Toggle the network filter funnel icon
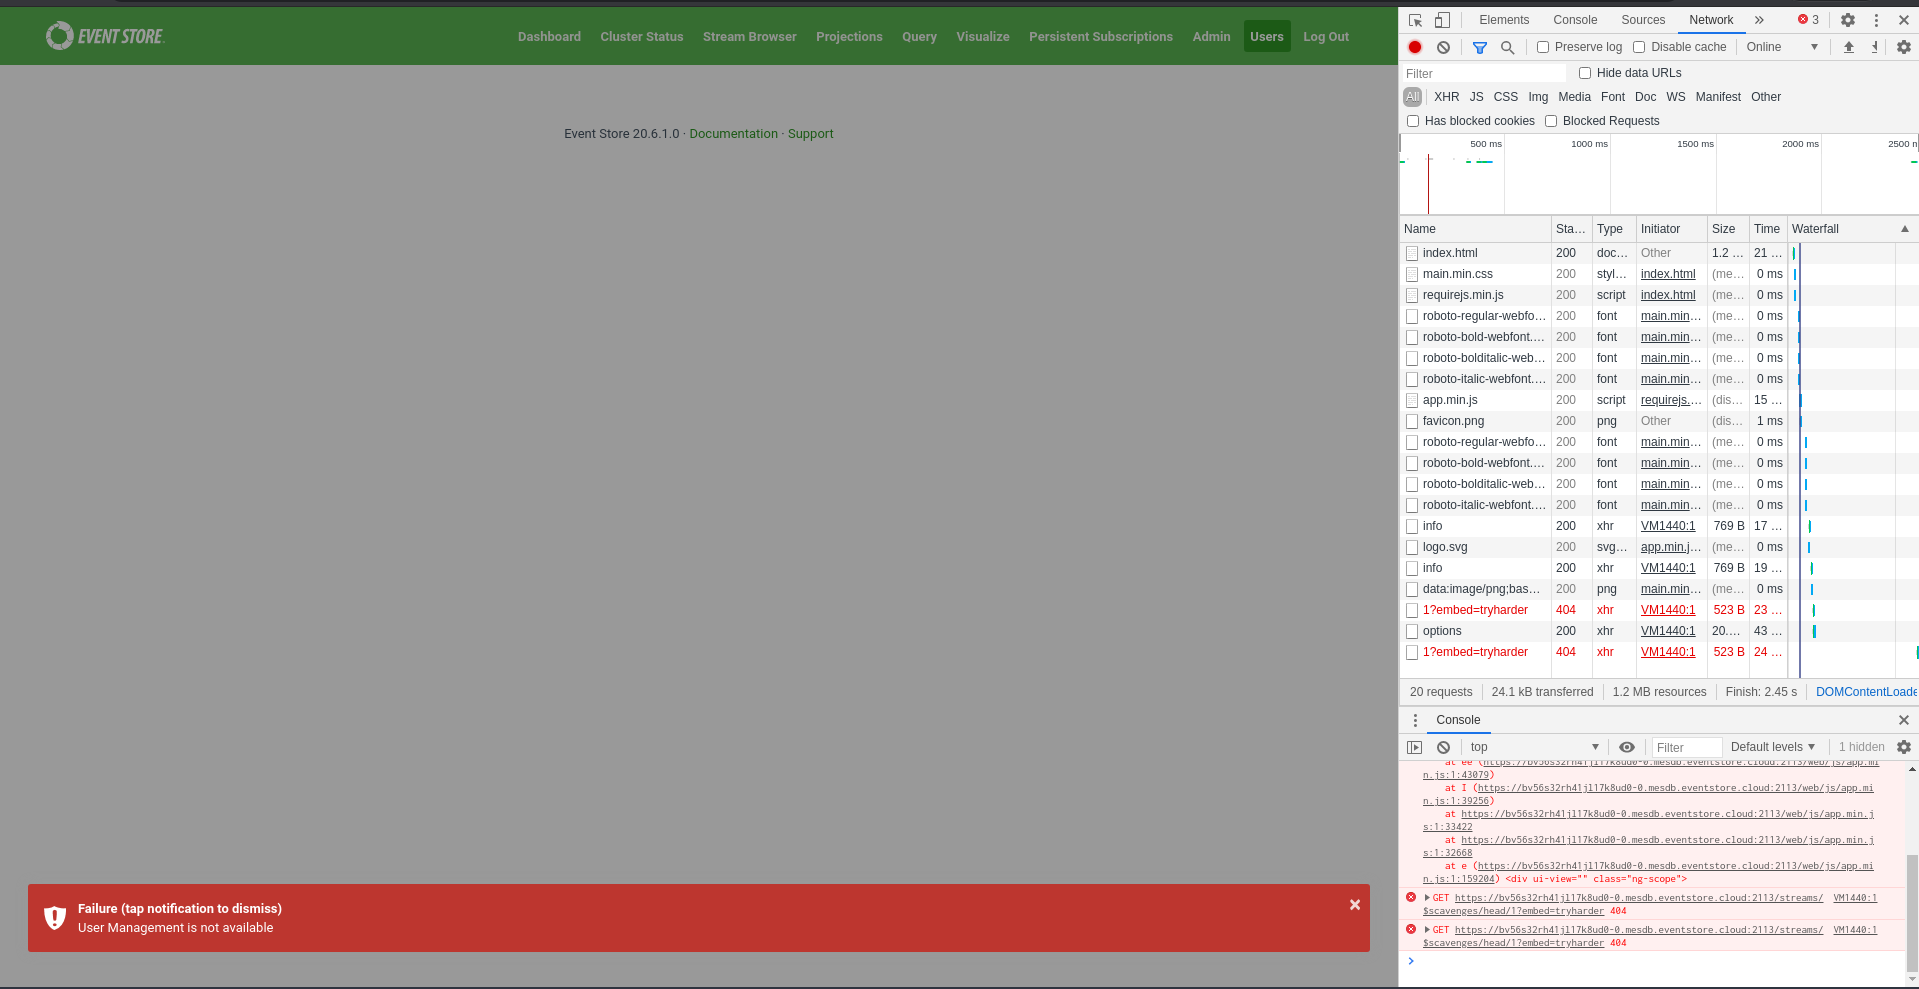The height and width of the screenshot is (989, 1919). click(1480, 47)
